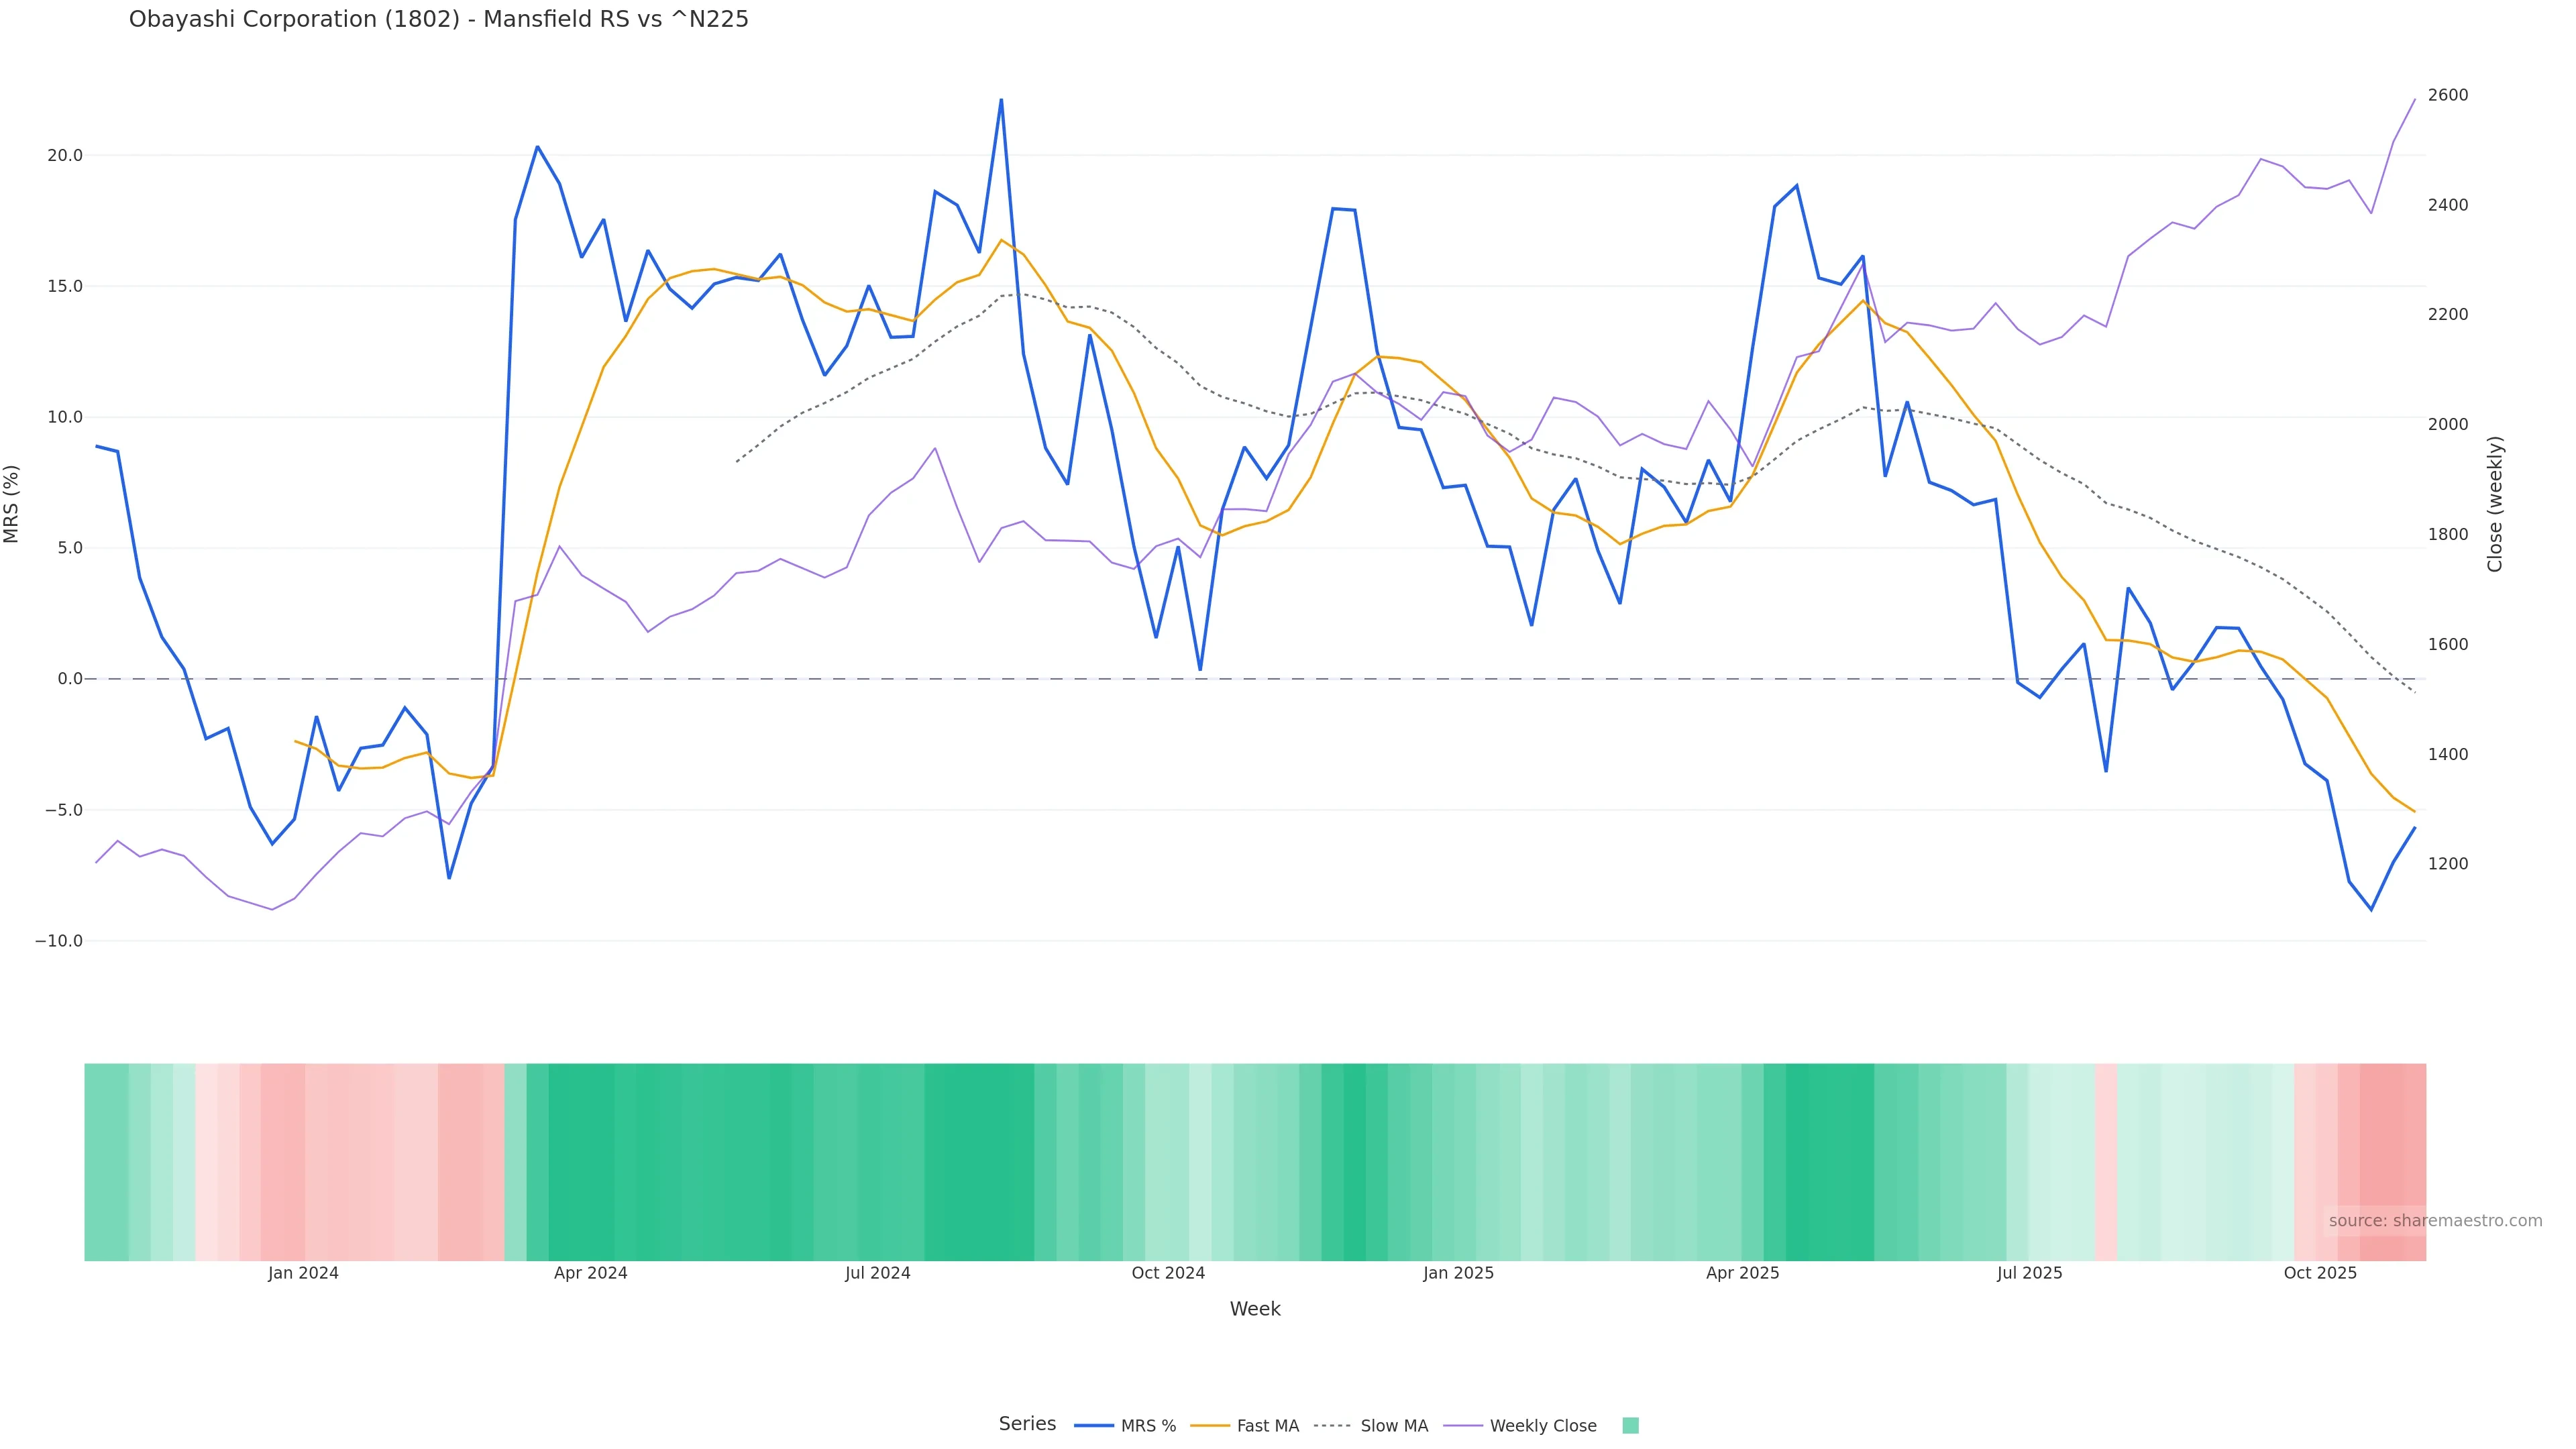This screenshot has width=2576, height=1449.
Task: Click the Jan 2025 x-axis label
Action: coord(1458,1273)
